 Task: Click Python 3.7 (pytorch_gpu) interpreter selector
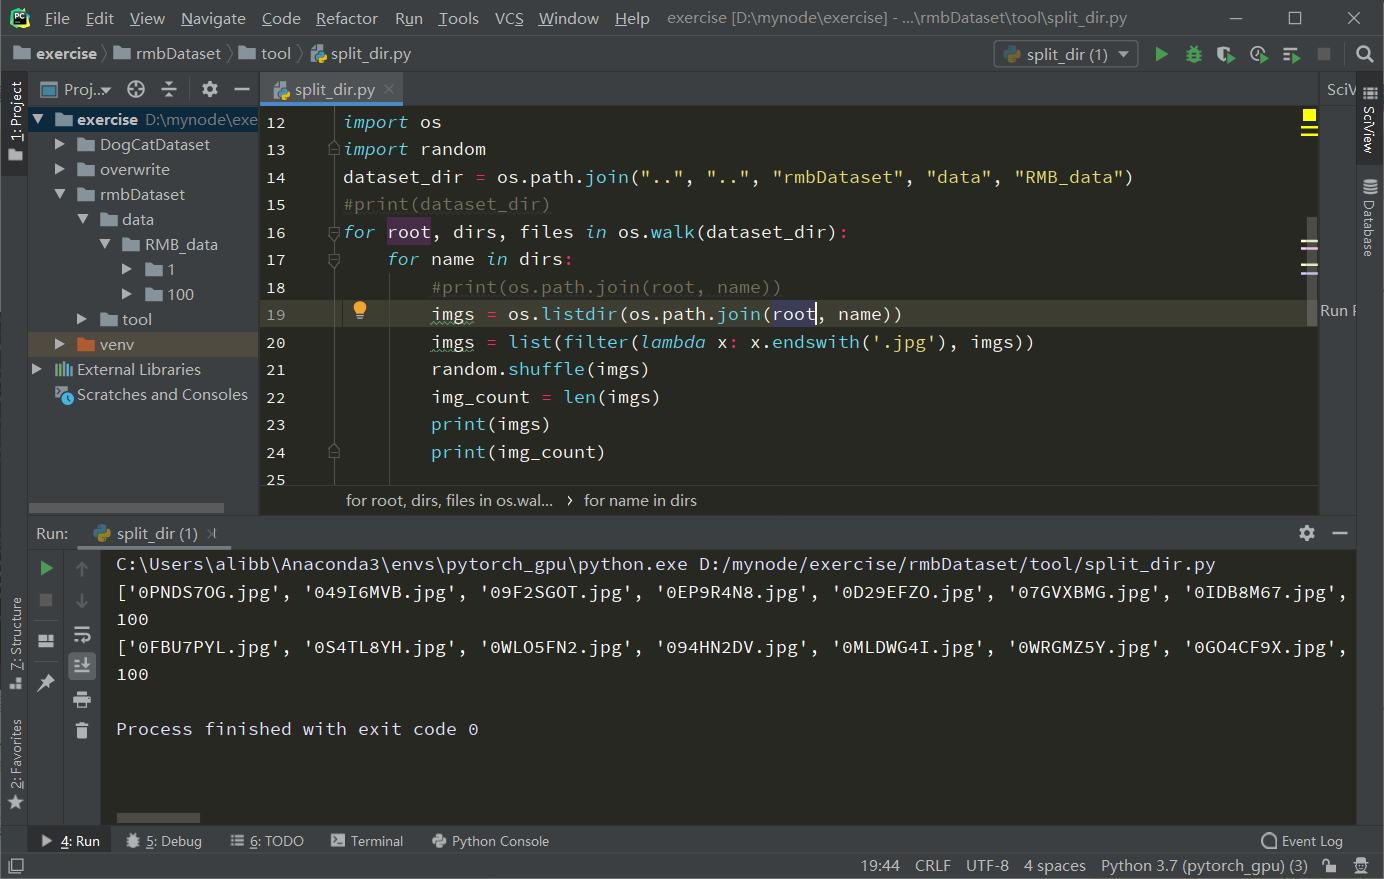coord(1204,866)
